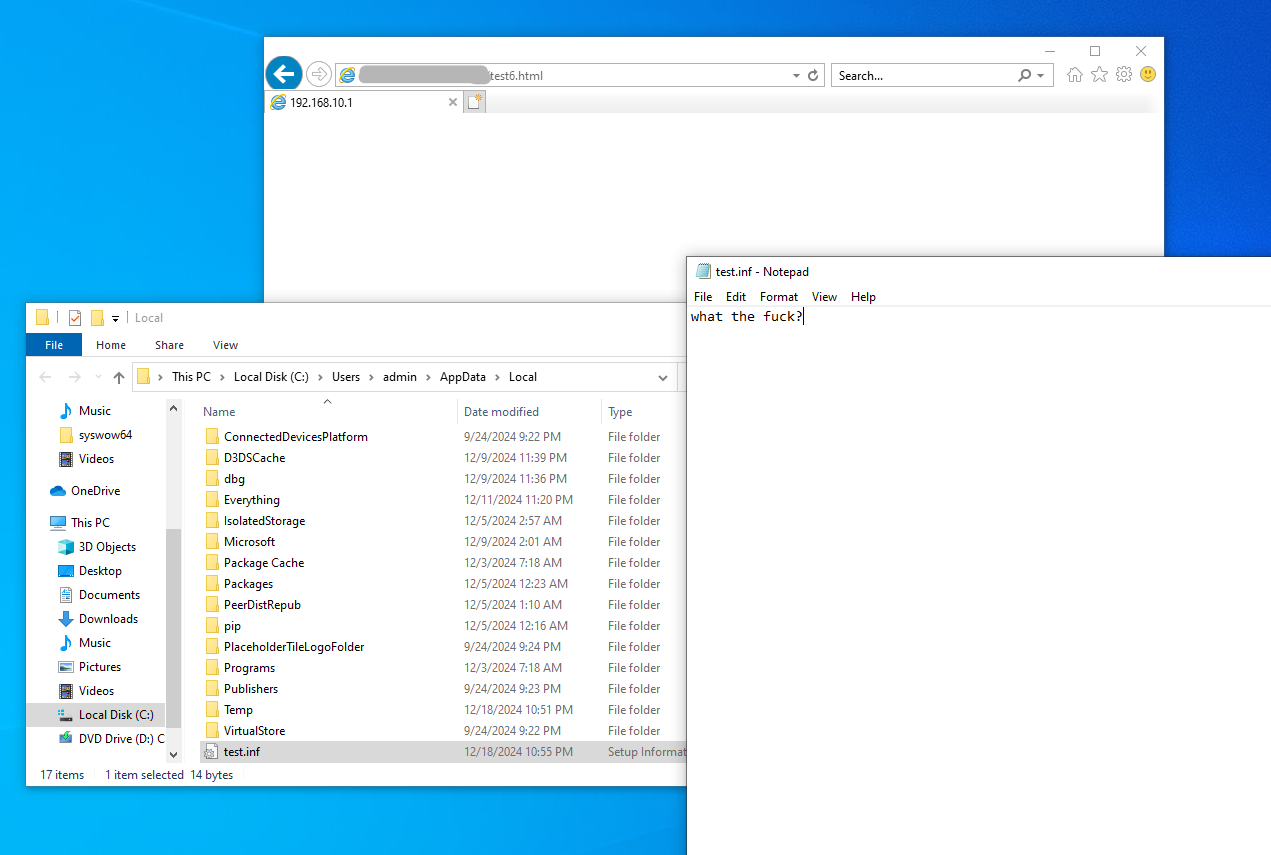Refresh the page in Internet Explorer
This screenshot has width=1271, height=855.
[814, 75]
